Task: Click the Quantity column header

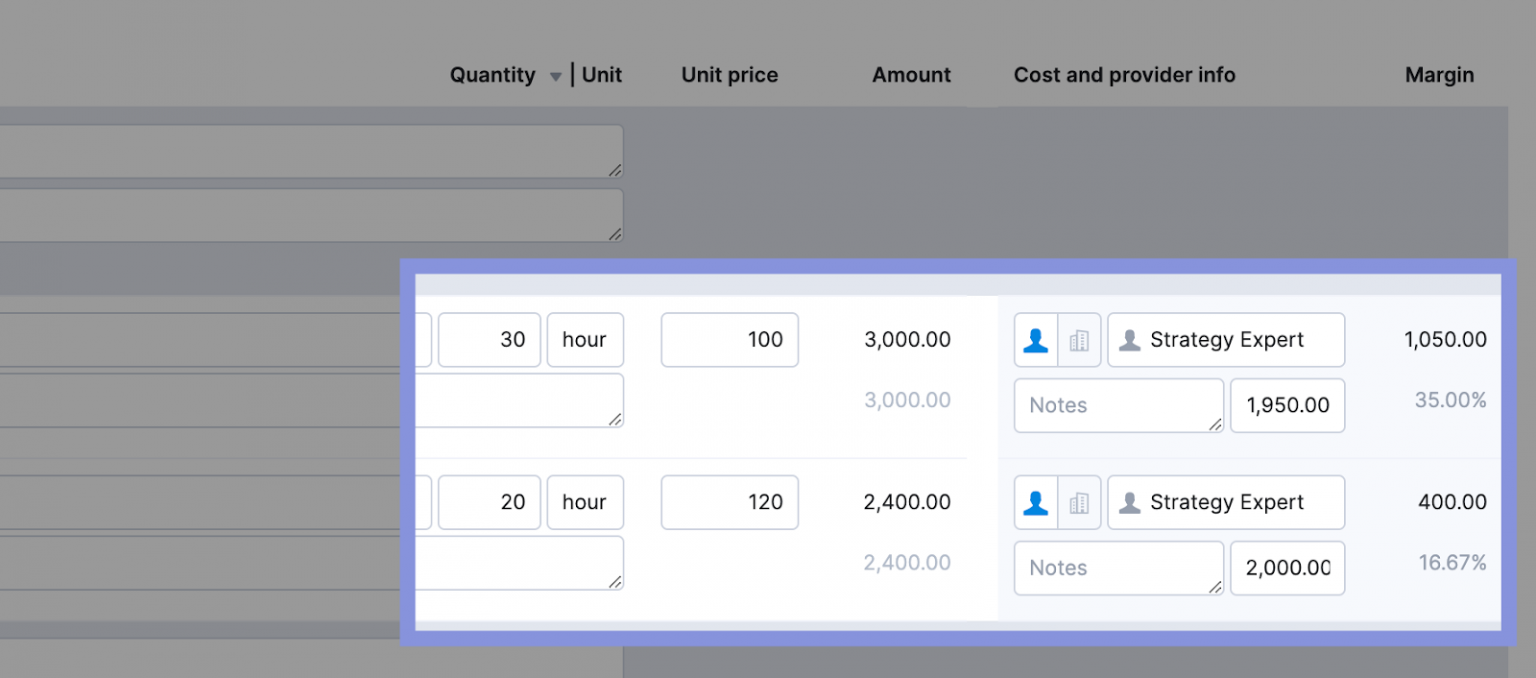Action: point(492,74)
